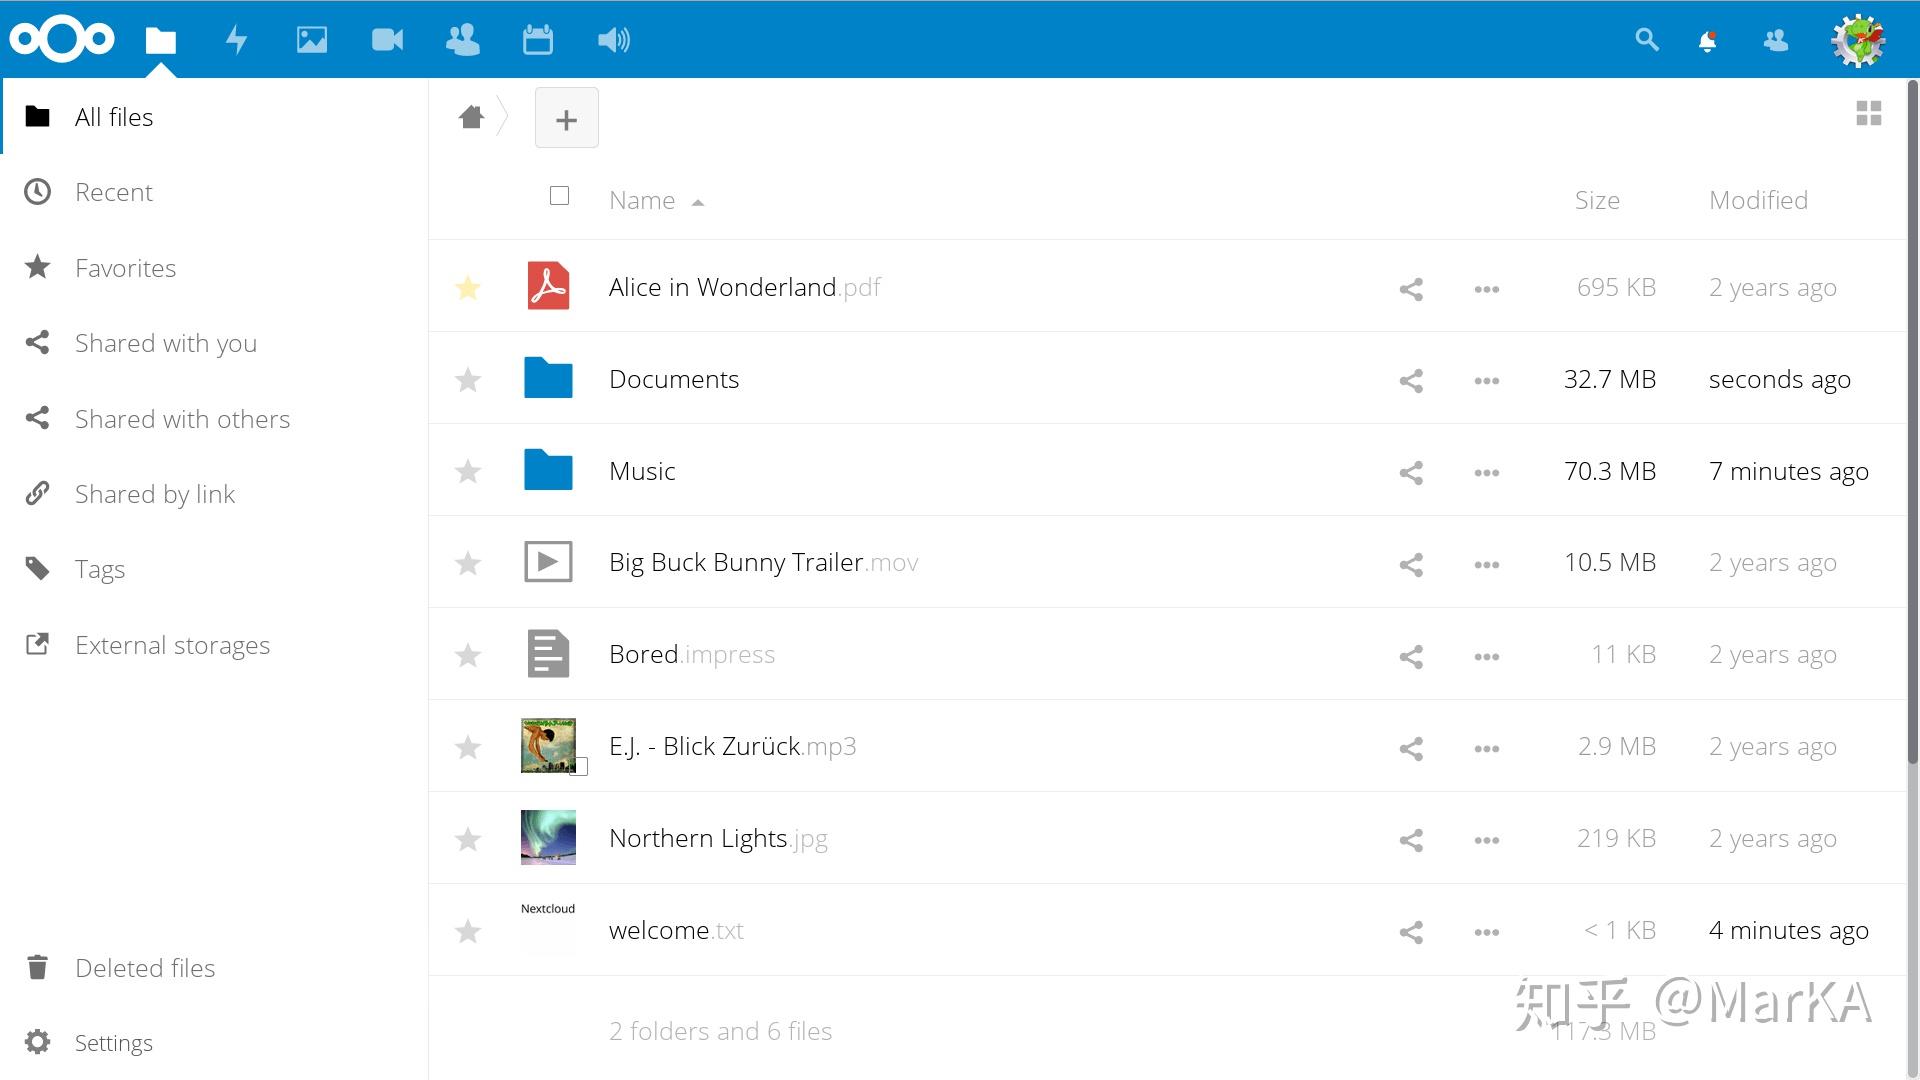The height and width of the screenshot is (1080, 1920).
Task: Show Recent files
Action: point(214,192)
